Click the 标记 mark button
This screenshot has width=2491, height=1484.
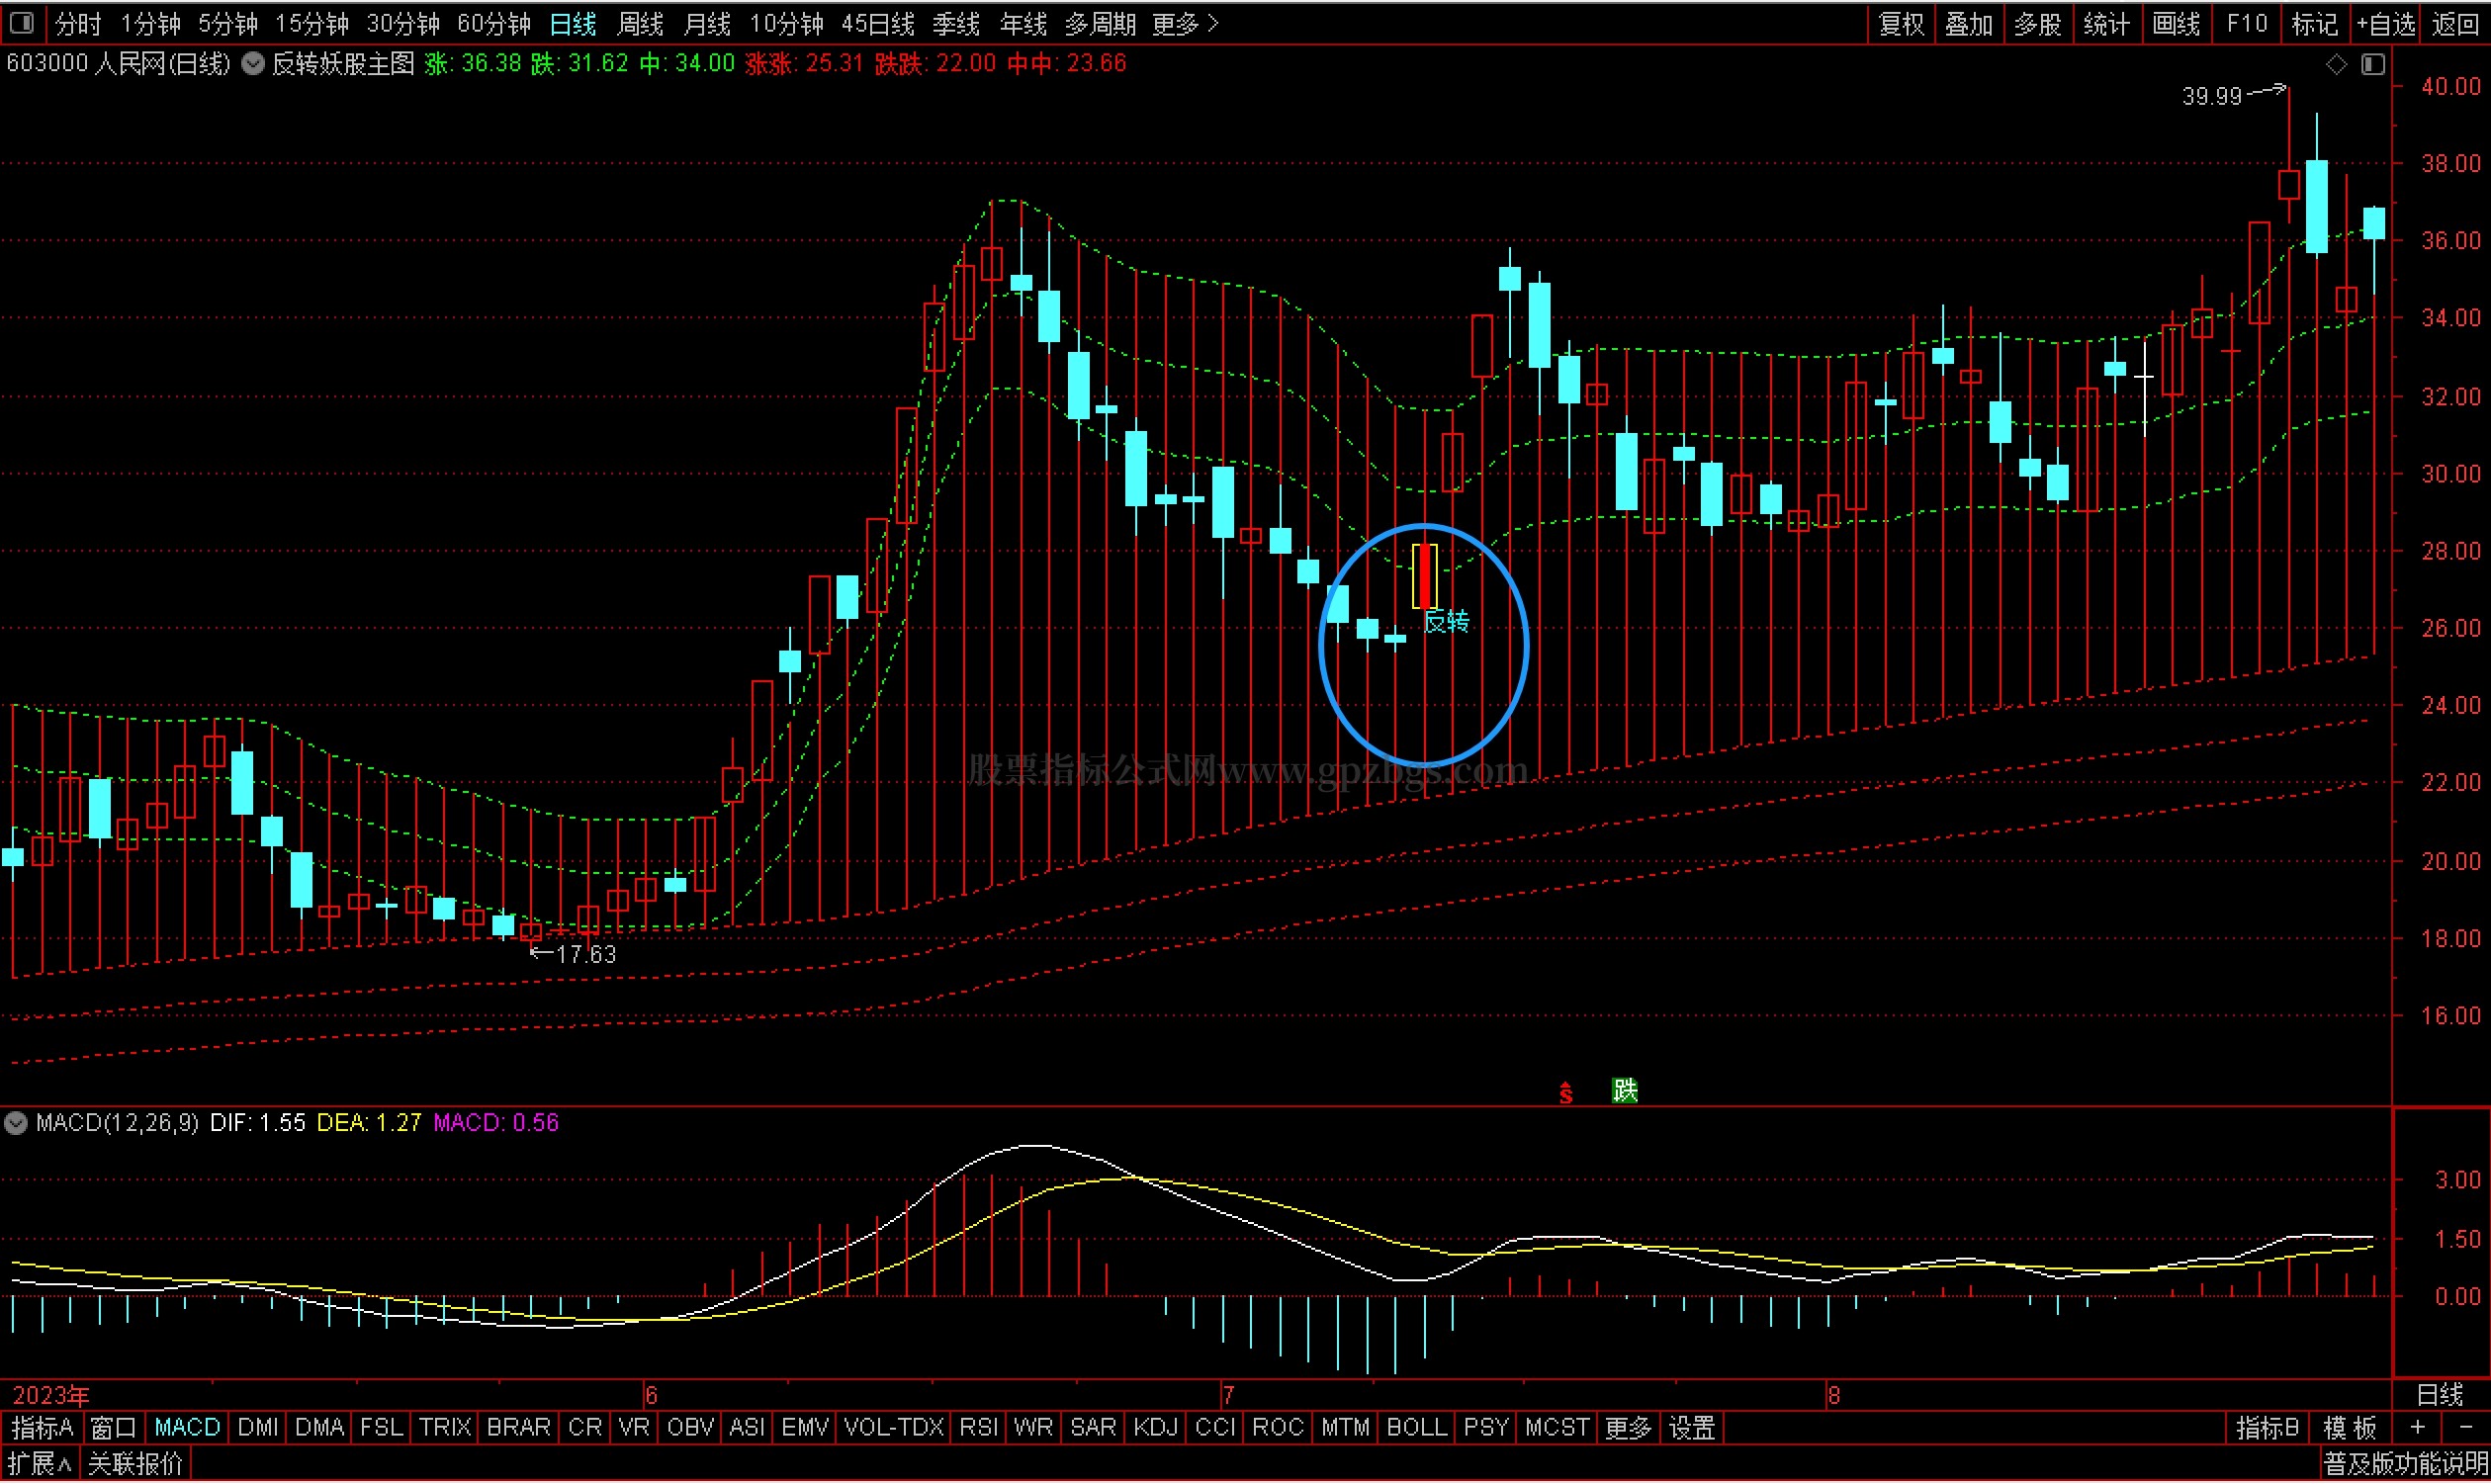(2314, 23)
